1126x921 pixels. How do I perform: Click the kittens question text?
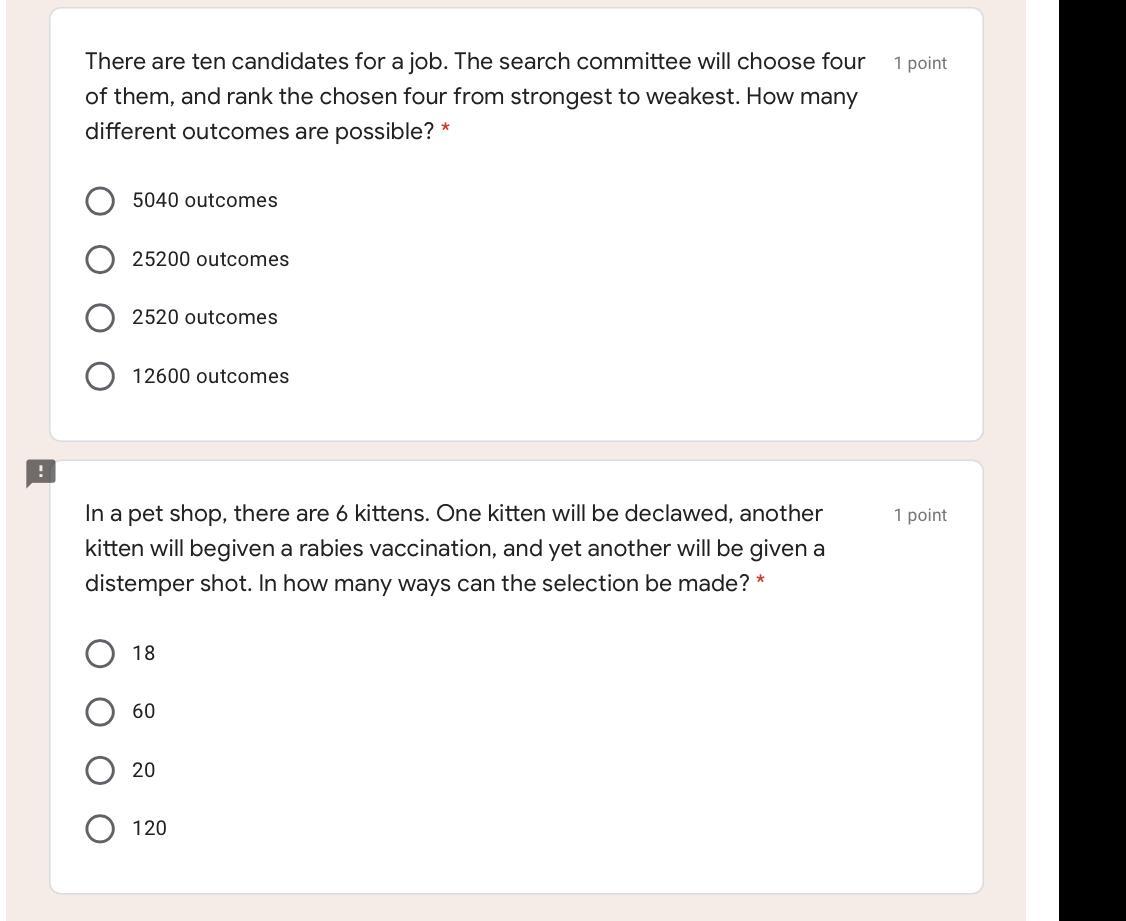(454, 548)
